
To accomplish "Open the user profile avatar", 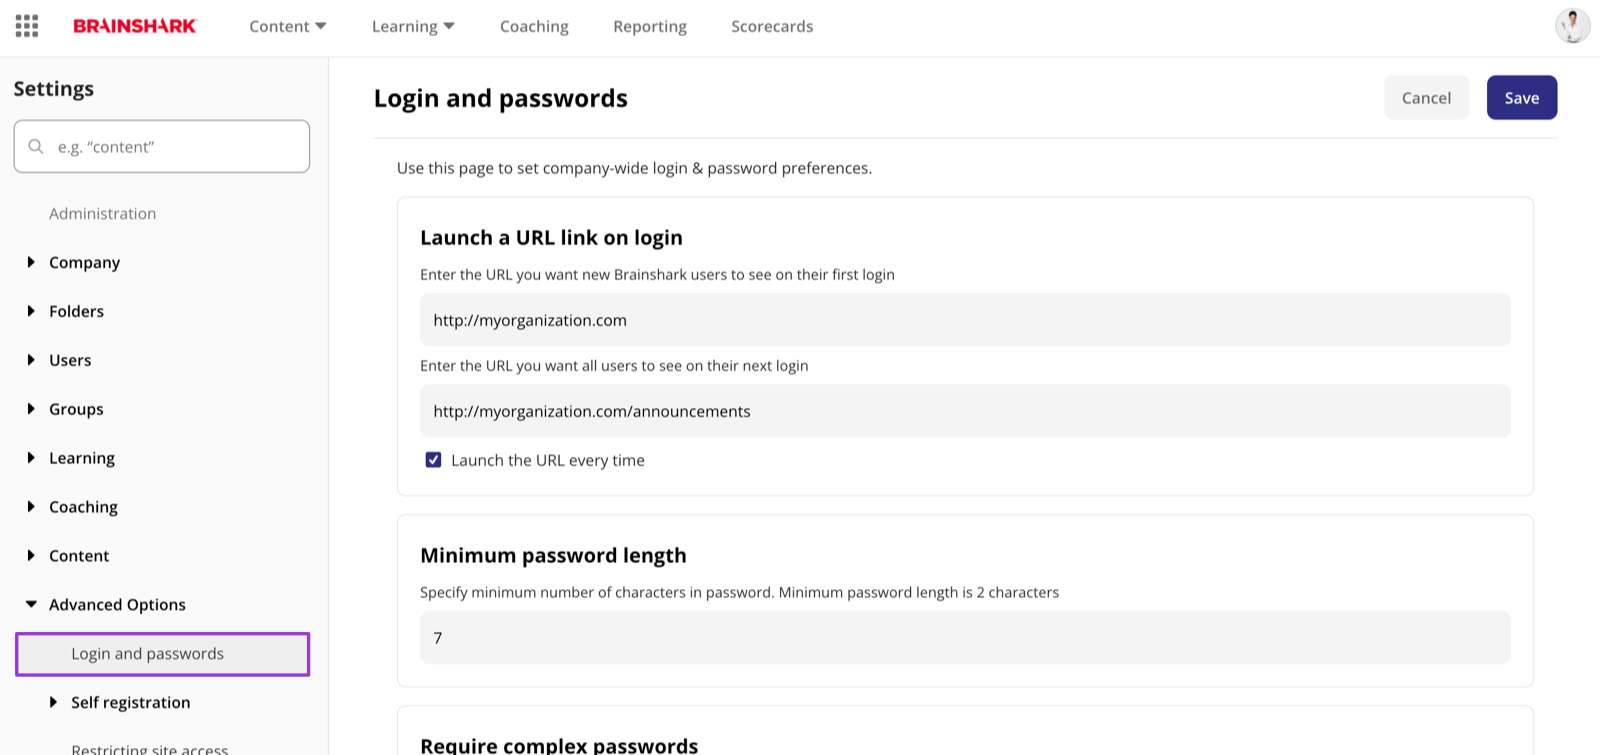I will [x=1572, y=26].
